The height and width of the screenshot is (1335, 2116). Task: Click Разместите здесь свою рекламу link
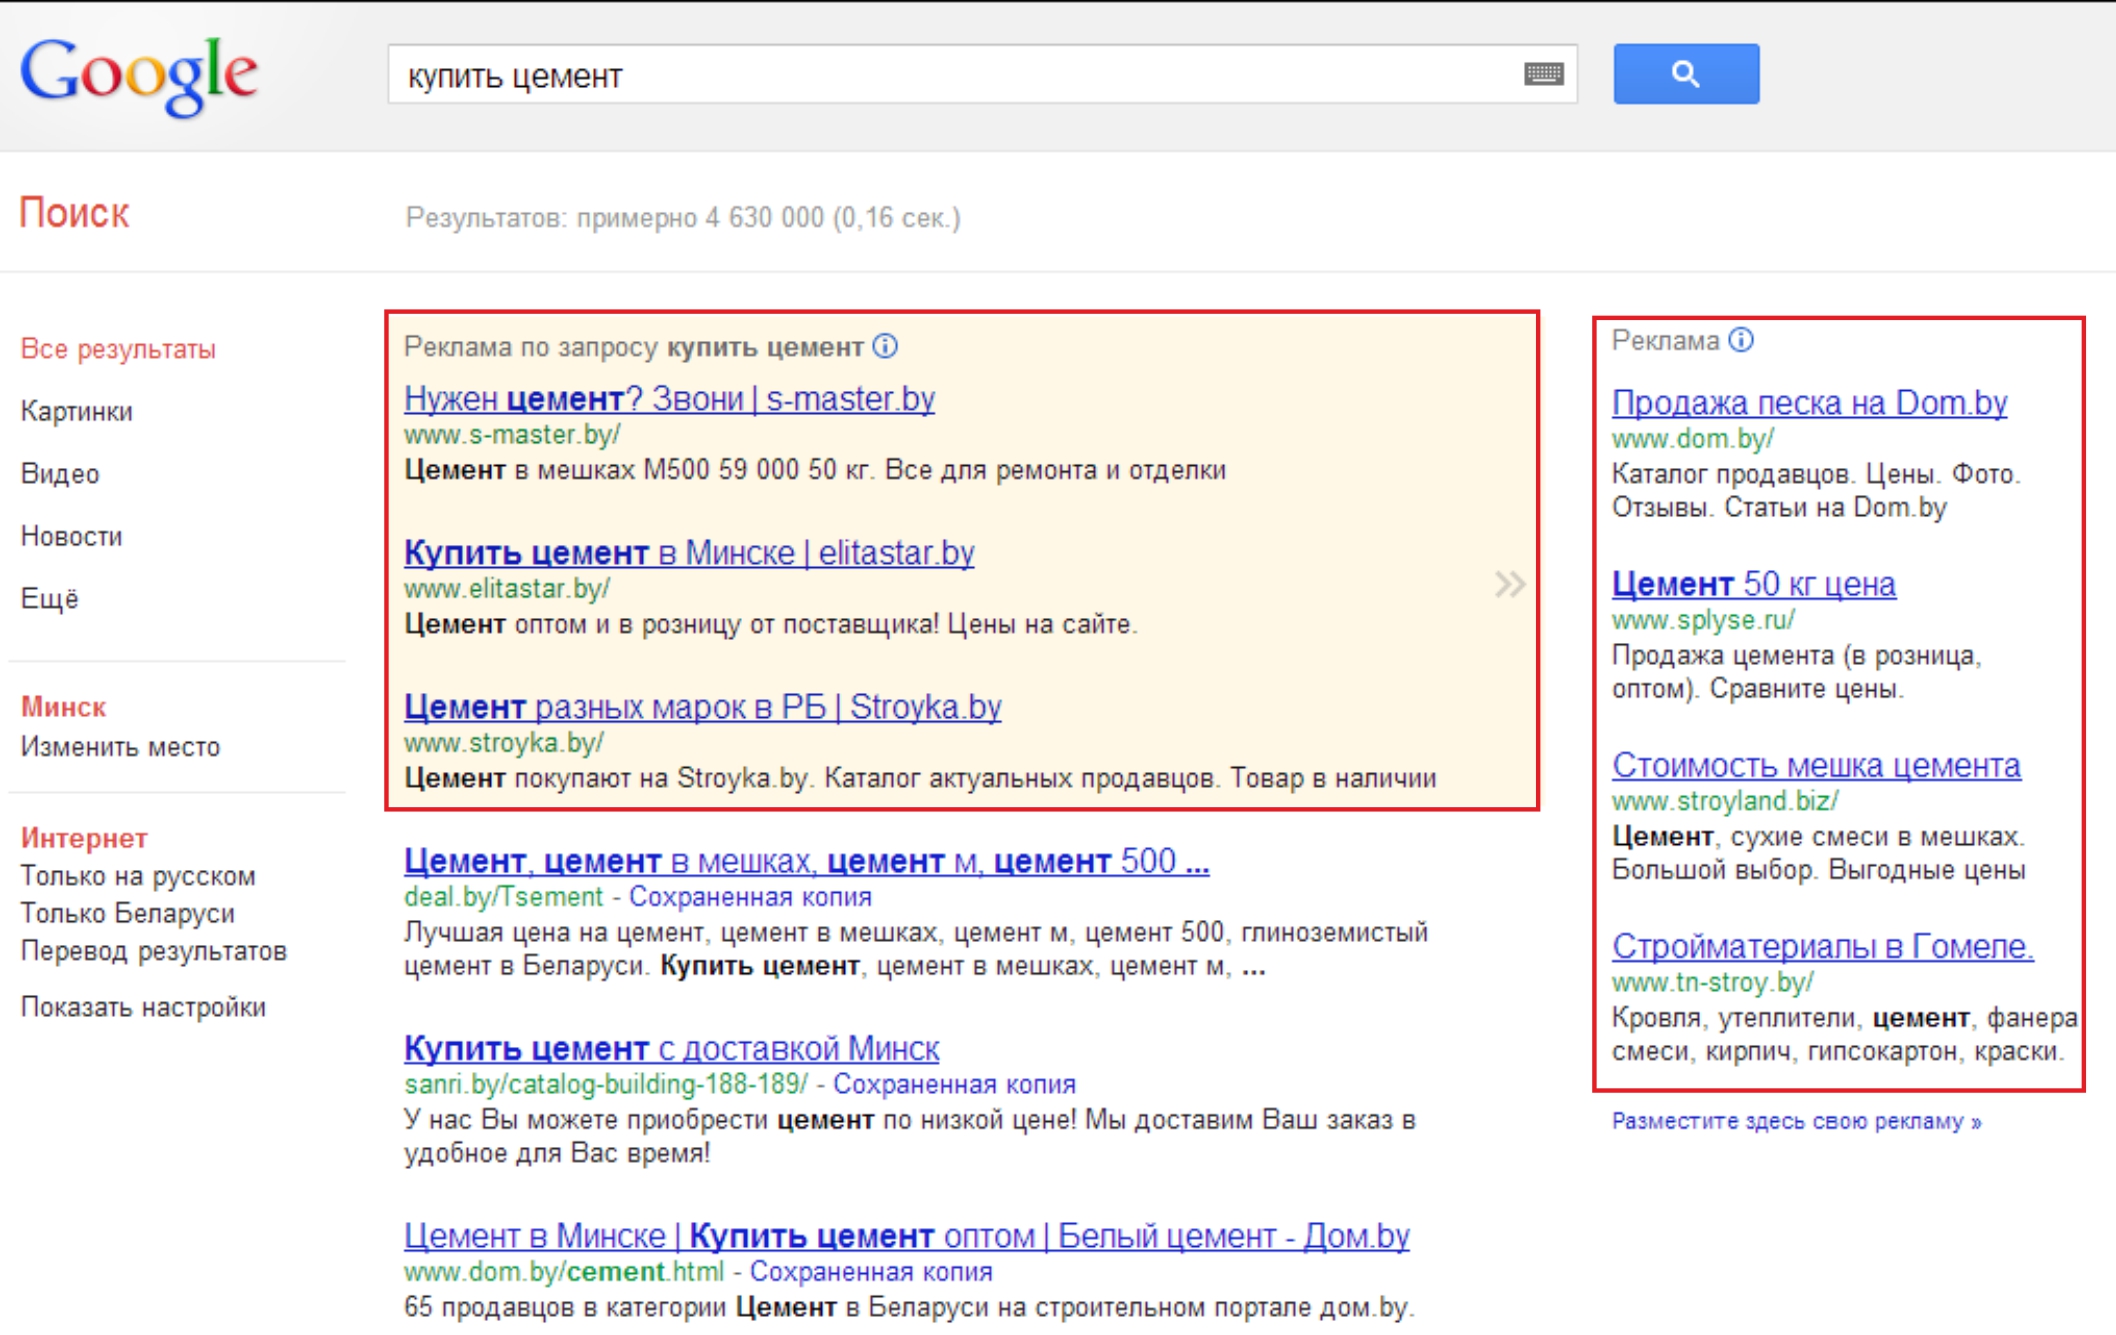click(1796, 1121)
